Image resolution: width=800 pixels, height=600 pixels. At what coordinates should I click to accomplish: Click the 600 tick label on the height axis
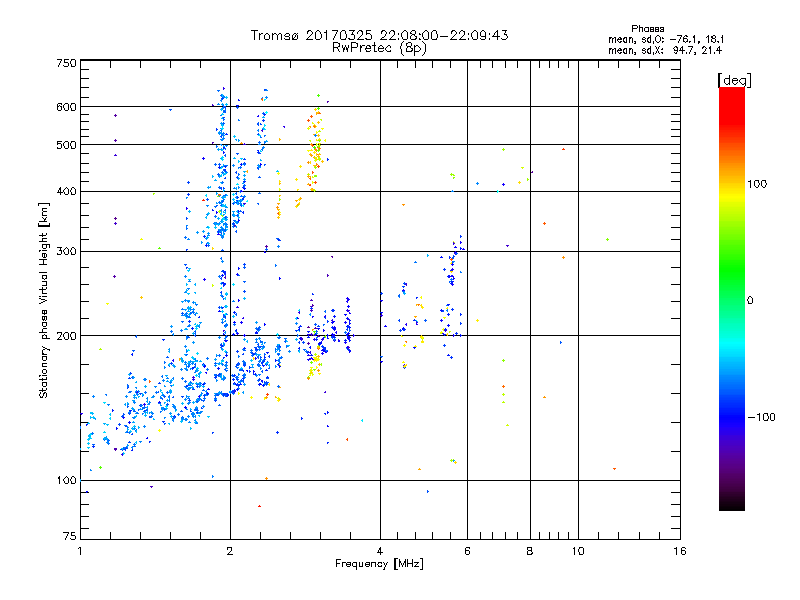tap(66, 107)
